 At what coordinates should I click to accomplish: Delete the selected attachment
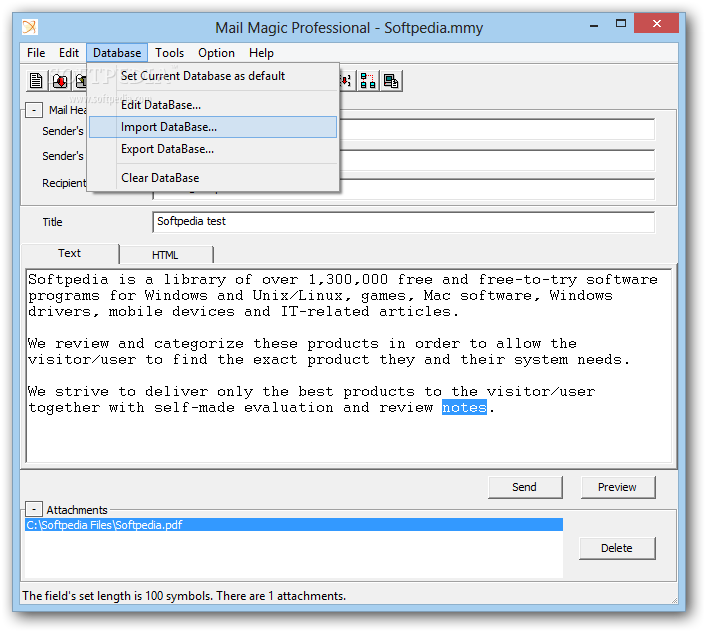[x=617, y=548]
